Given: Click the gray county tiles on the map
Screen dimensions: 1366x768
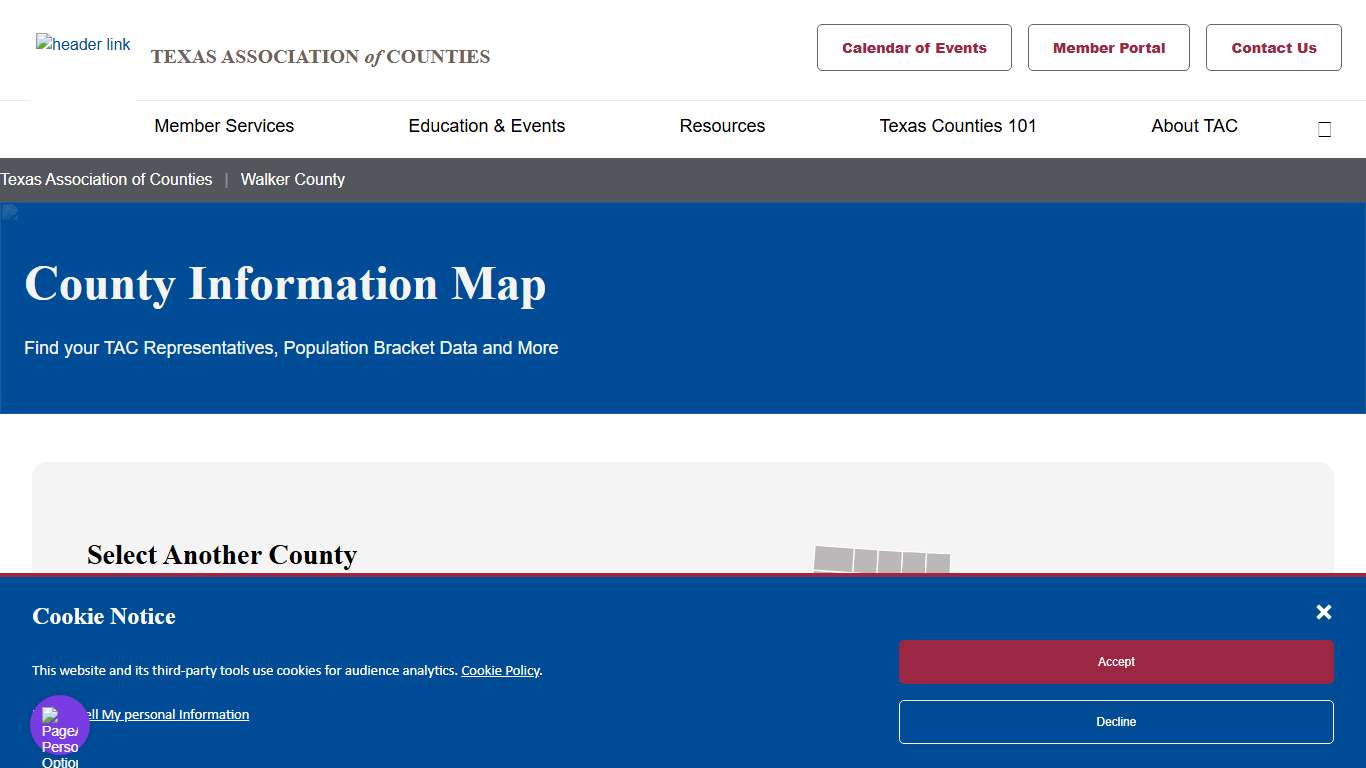Looking at the screenshot, I should tap(881, 560).
